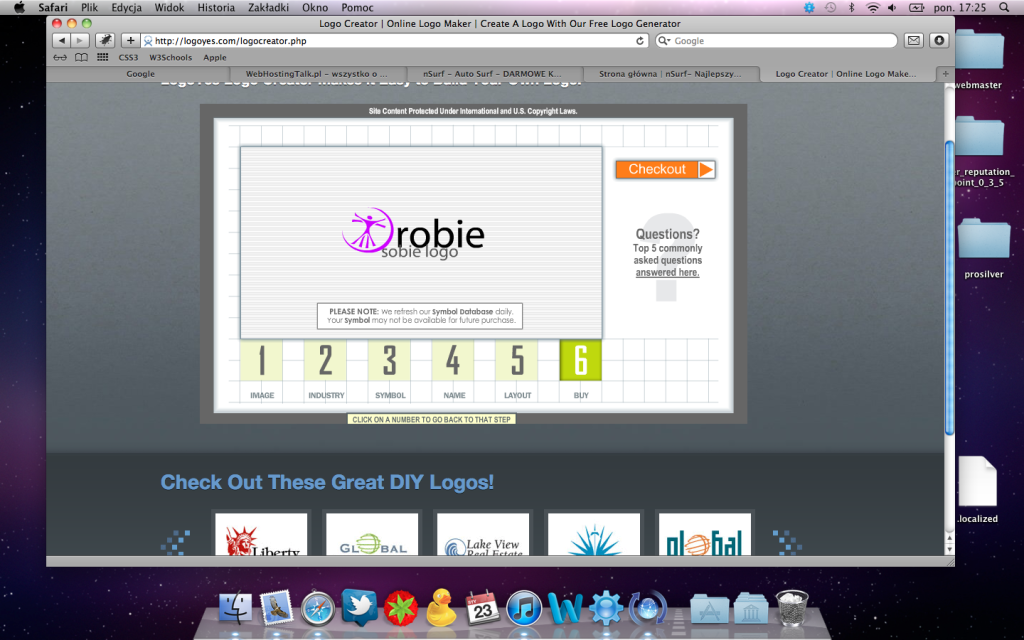The image size is (1024, 640).
Task: Open the Apple bookmark in bookmarks bar
Action: pos(215,57)
